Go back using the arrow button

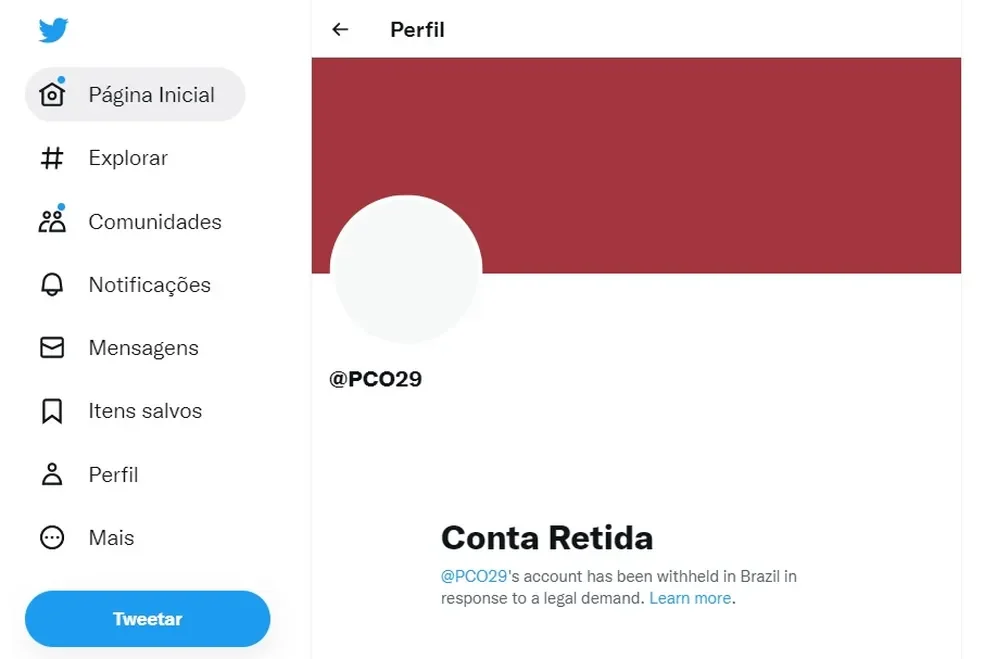340,30
